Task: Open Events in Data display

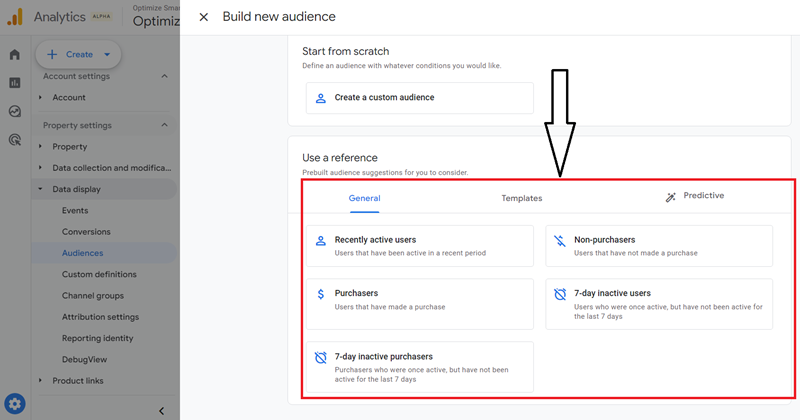Action: pyautogui.click(x=75, y=210)
